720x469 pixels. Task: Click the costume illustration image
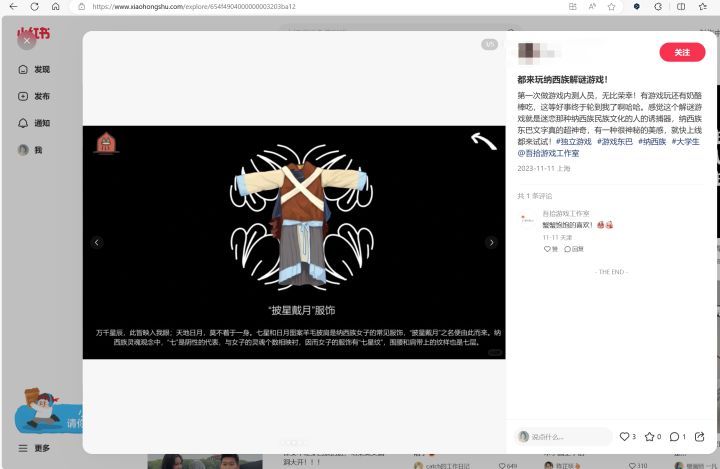302,218
